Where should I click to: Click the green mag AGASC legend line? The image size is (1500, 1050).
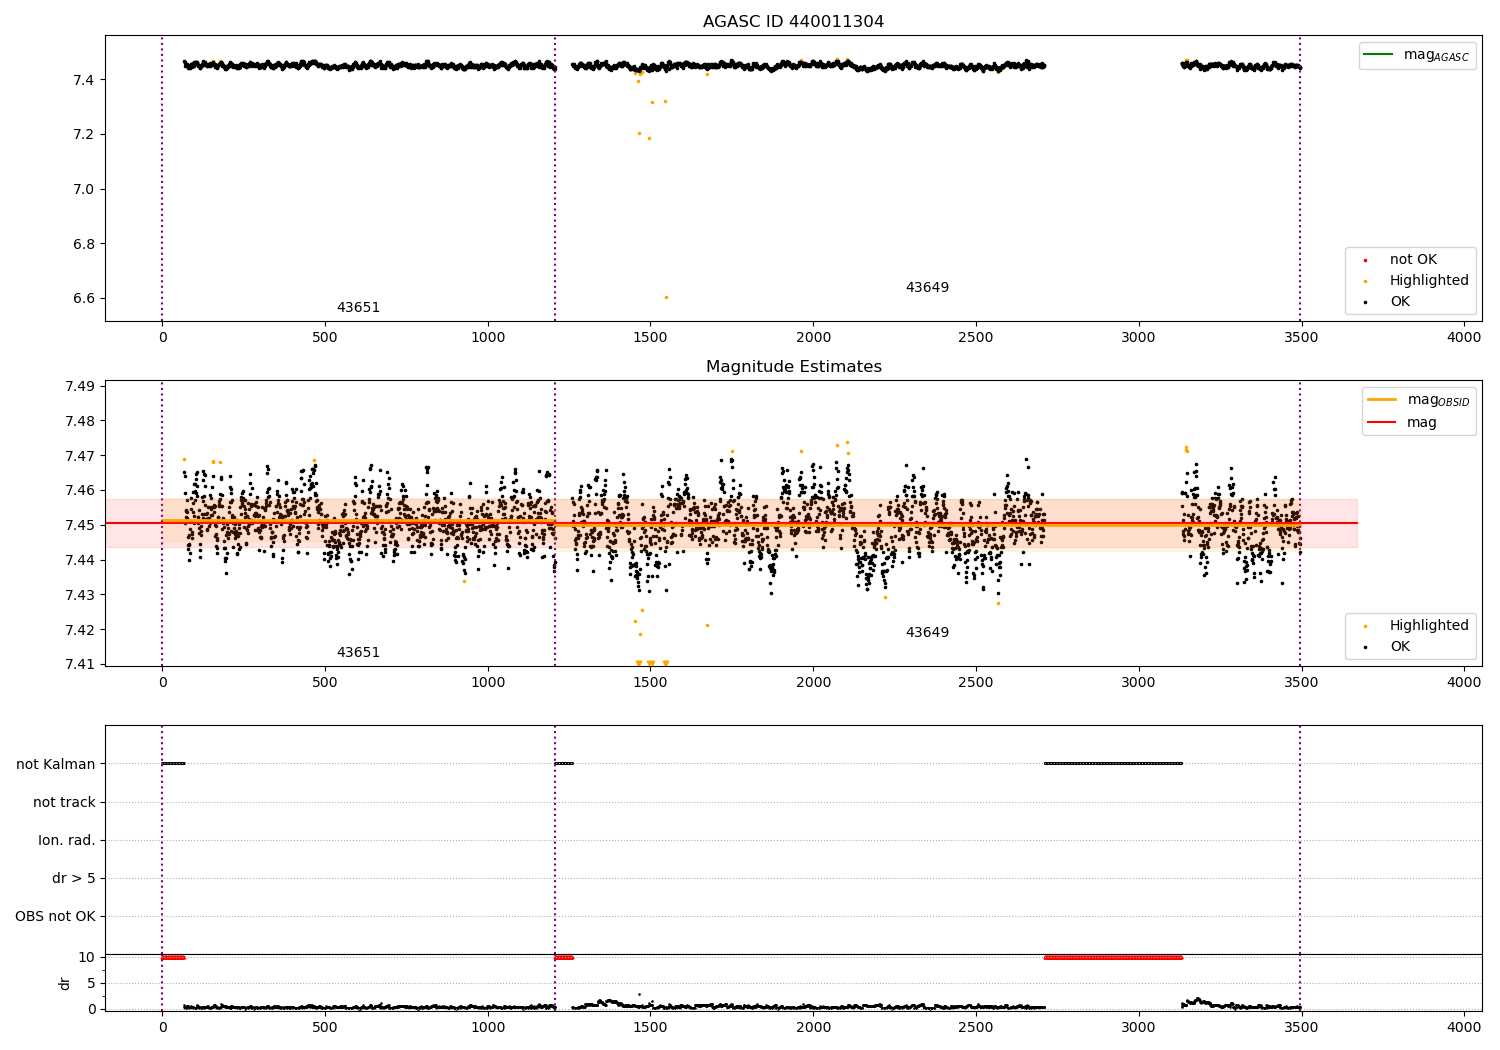[x=1380, y=54]
